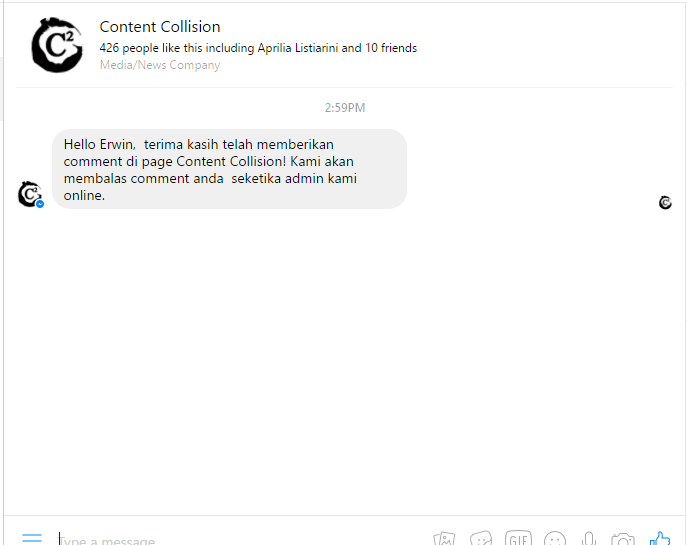687x545 pixels.
Task: Click the 'Type a message' input field
Action: click(241, 540)
